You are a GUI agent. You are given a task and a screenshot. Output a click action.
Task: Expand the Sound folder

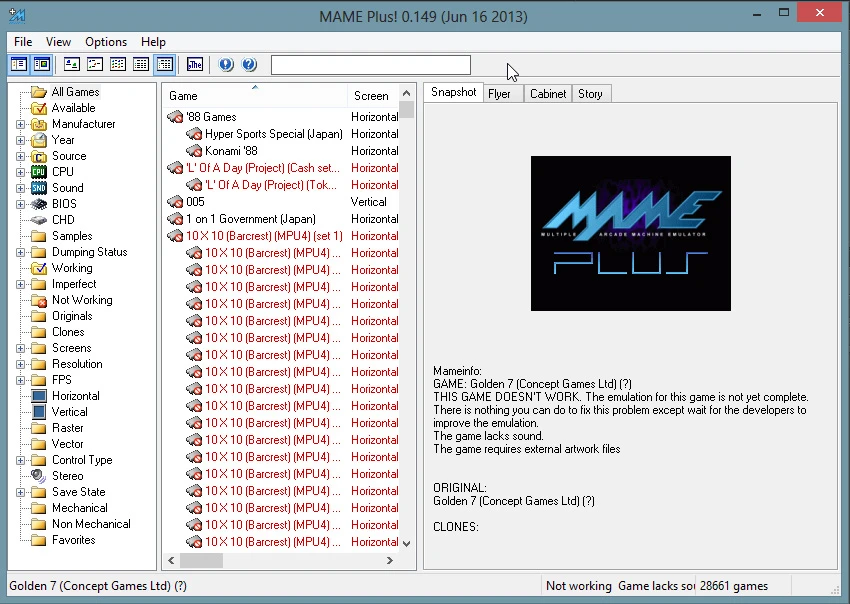(x=21, y=188)
